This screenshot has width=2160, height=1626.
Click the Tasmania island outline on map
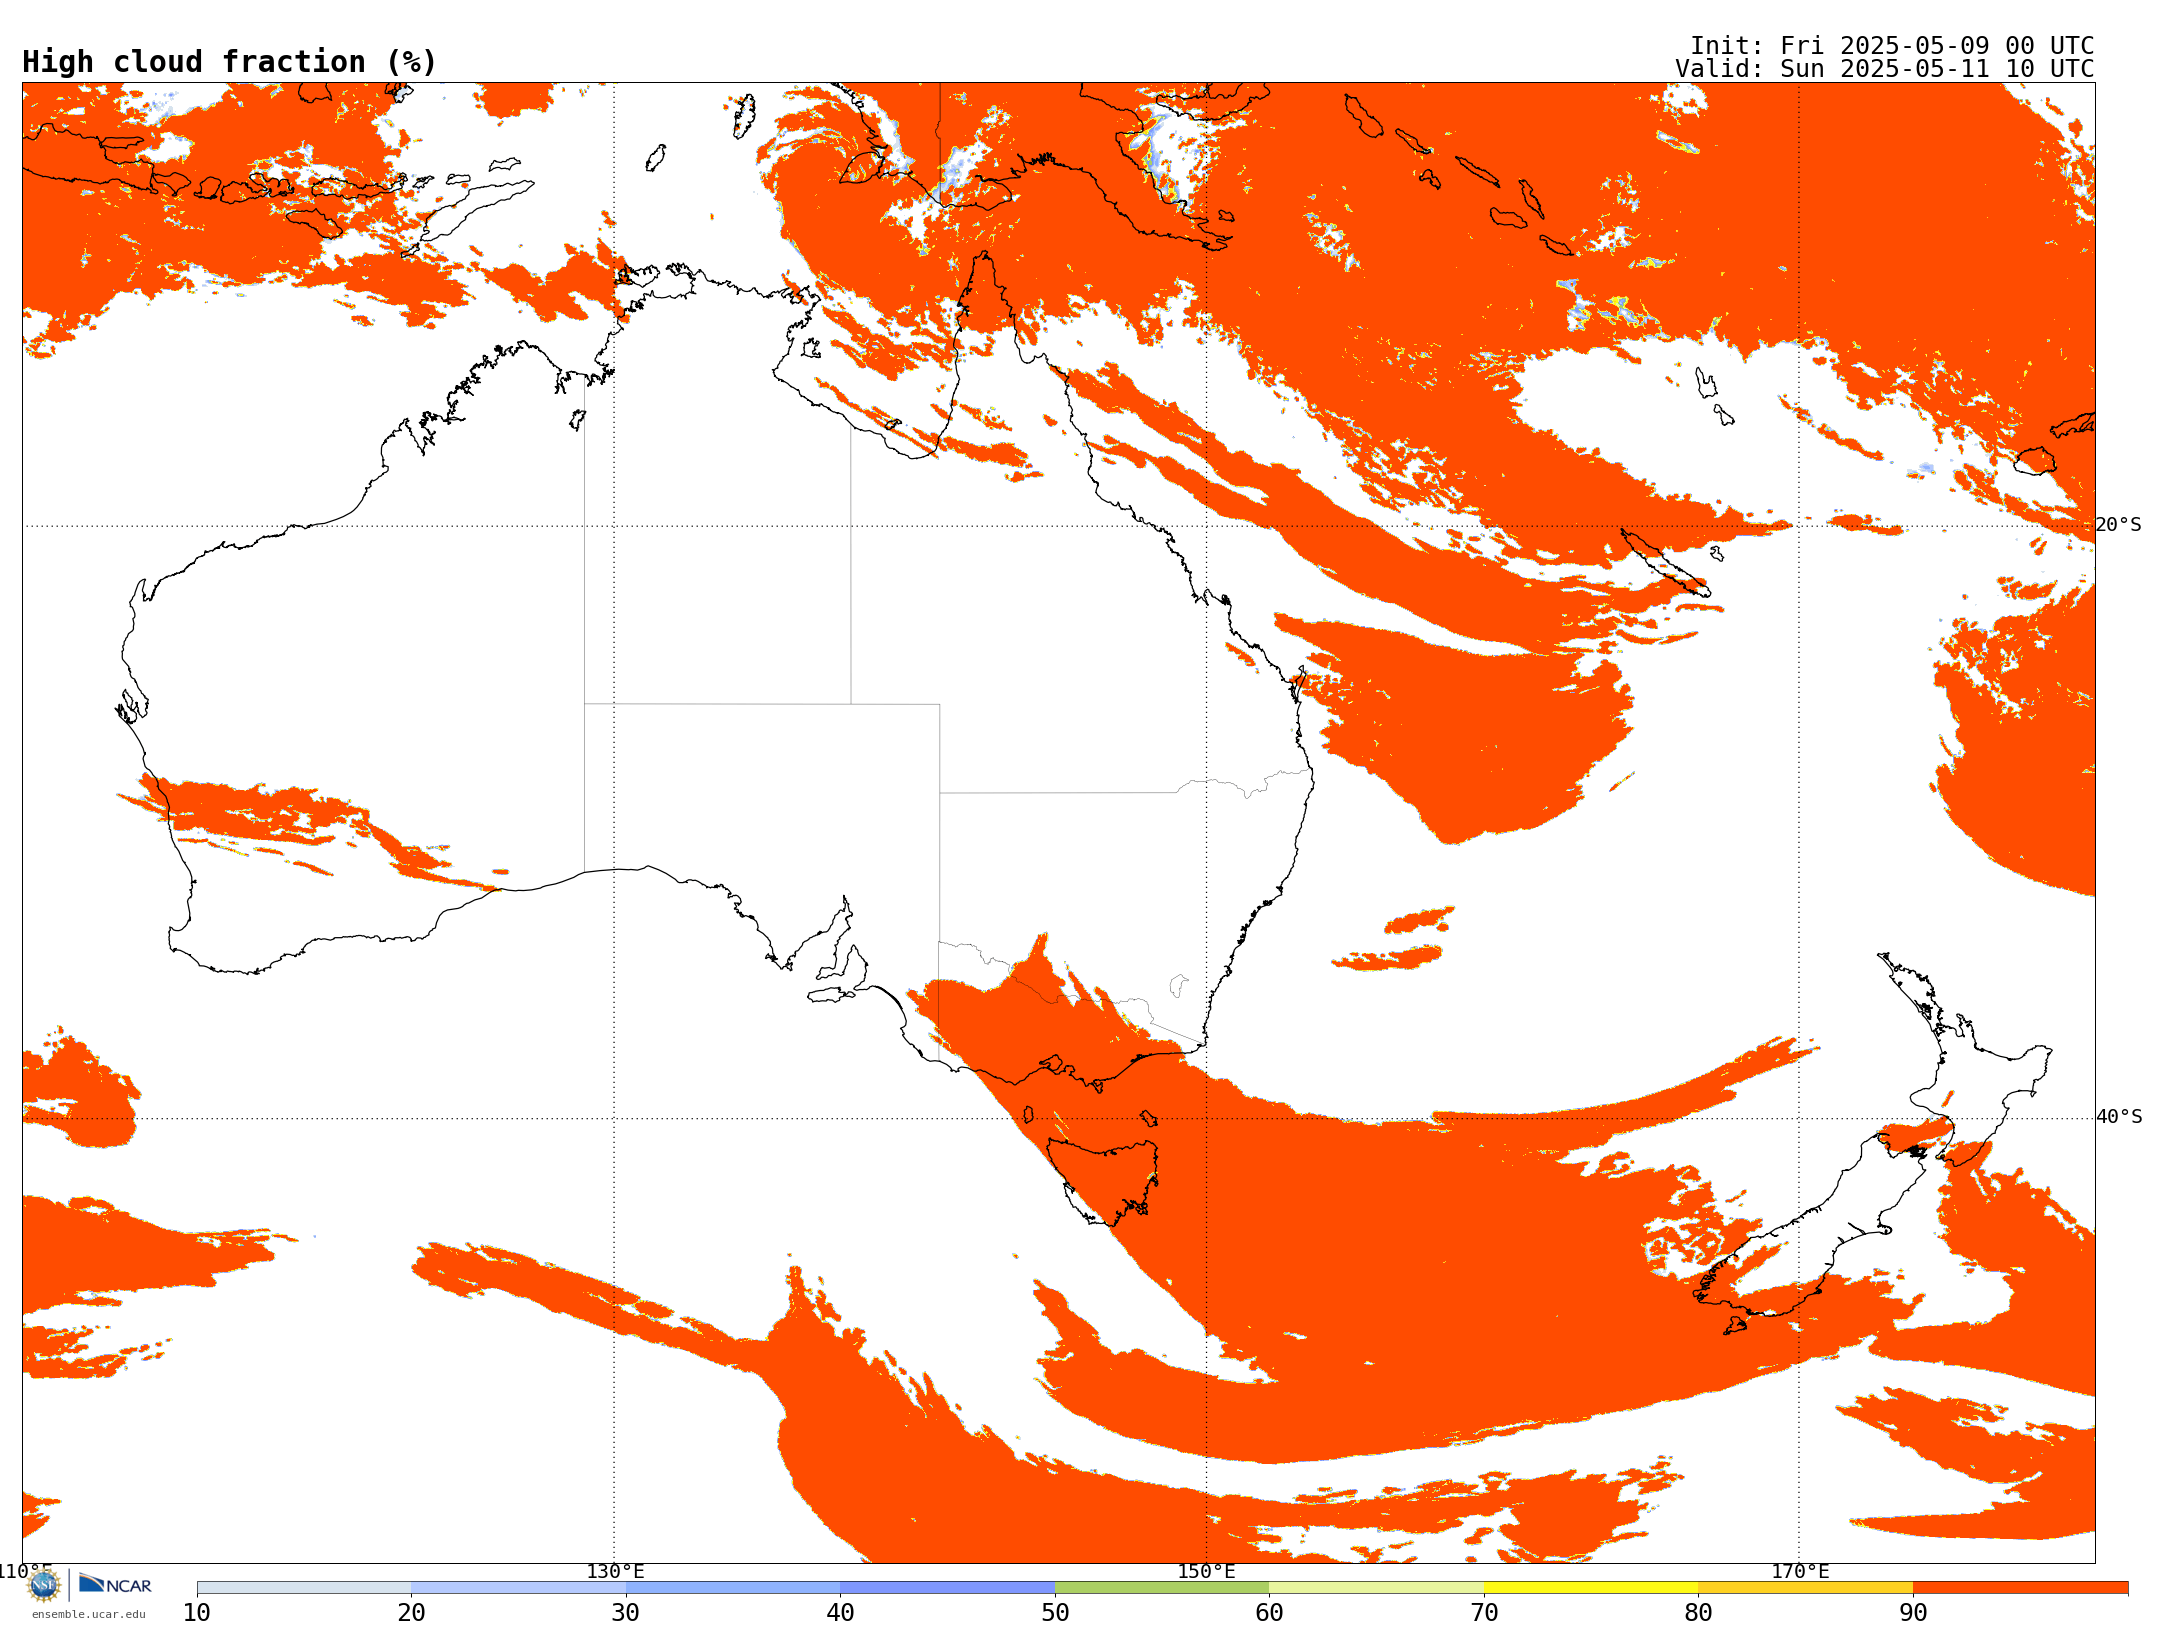[1105, 1180]
